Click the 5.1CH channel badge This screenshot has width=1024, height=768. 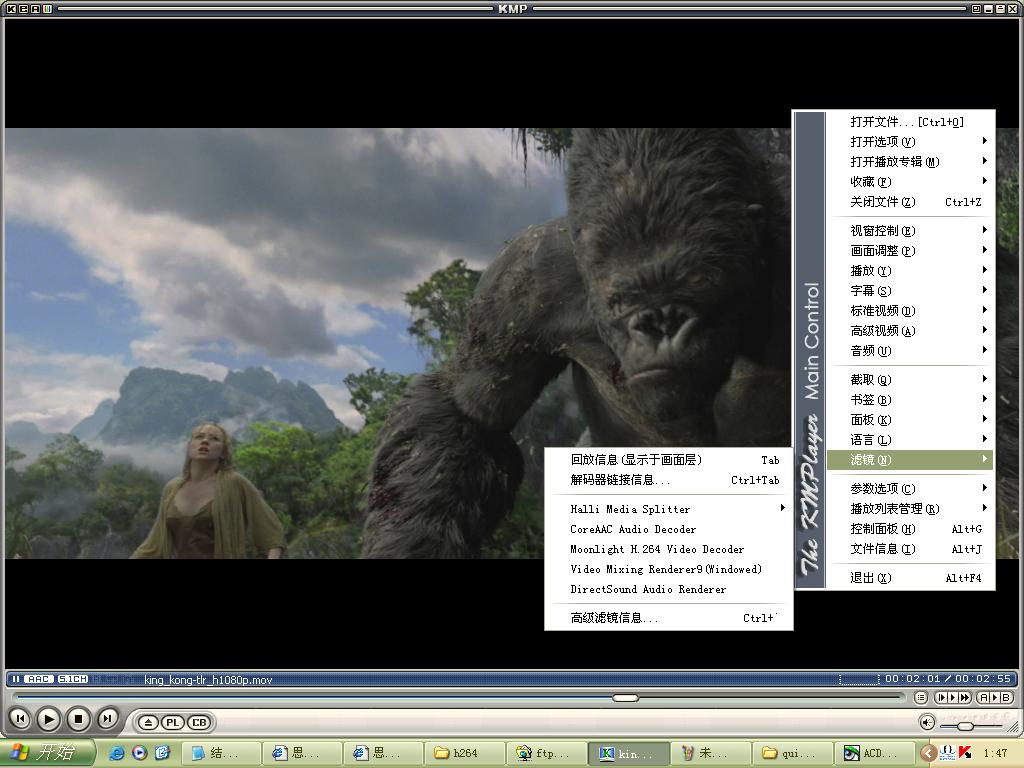point(72,679)
